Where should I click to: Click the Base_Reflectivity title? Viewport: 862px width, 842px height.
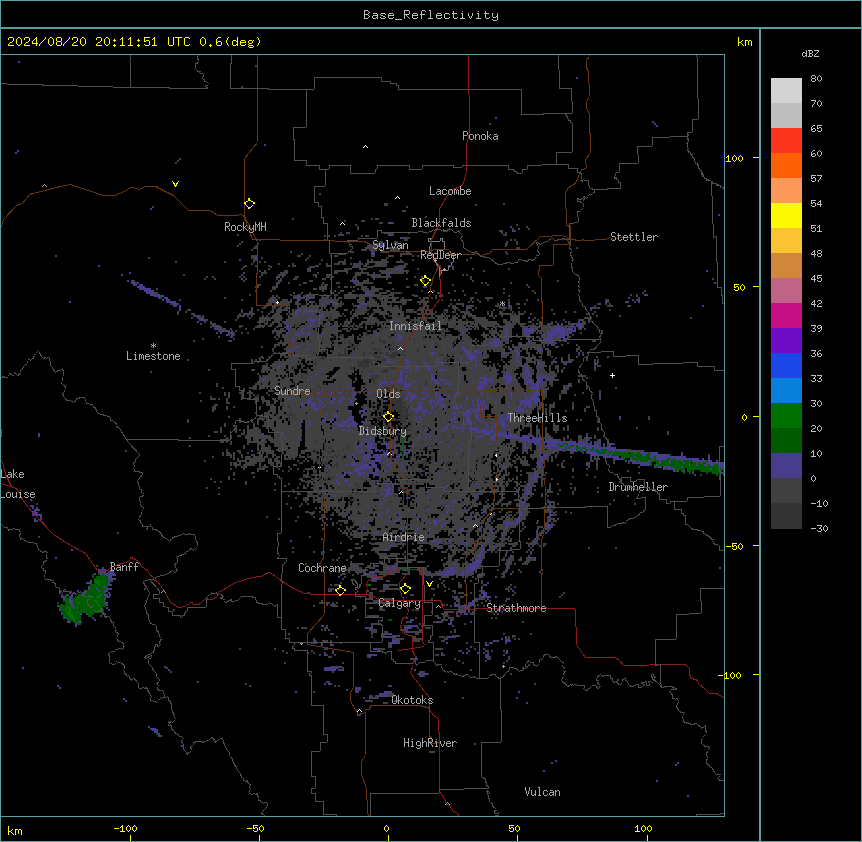pyautogui.click(x=431, y=15)
